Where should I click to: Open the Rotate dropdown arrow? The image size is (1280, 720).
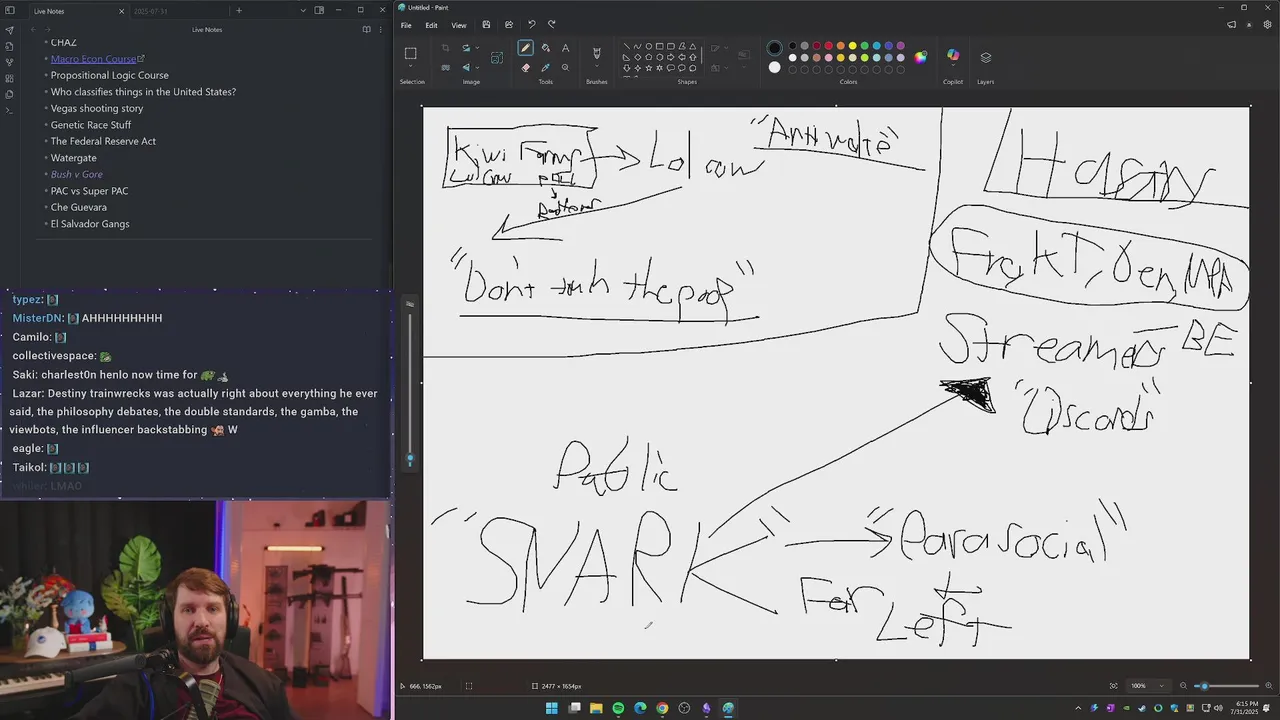477,48
